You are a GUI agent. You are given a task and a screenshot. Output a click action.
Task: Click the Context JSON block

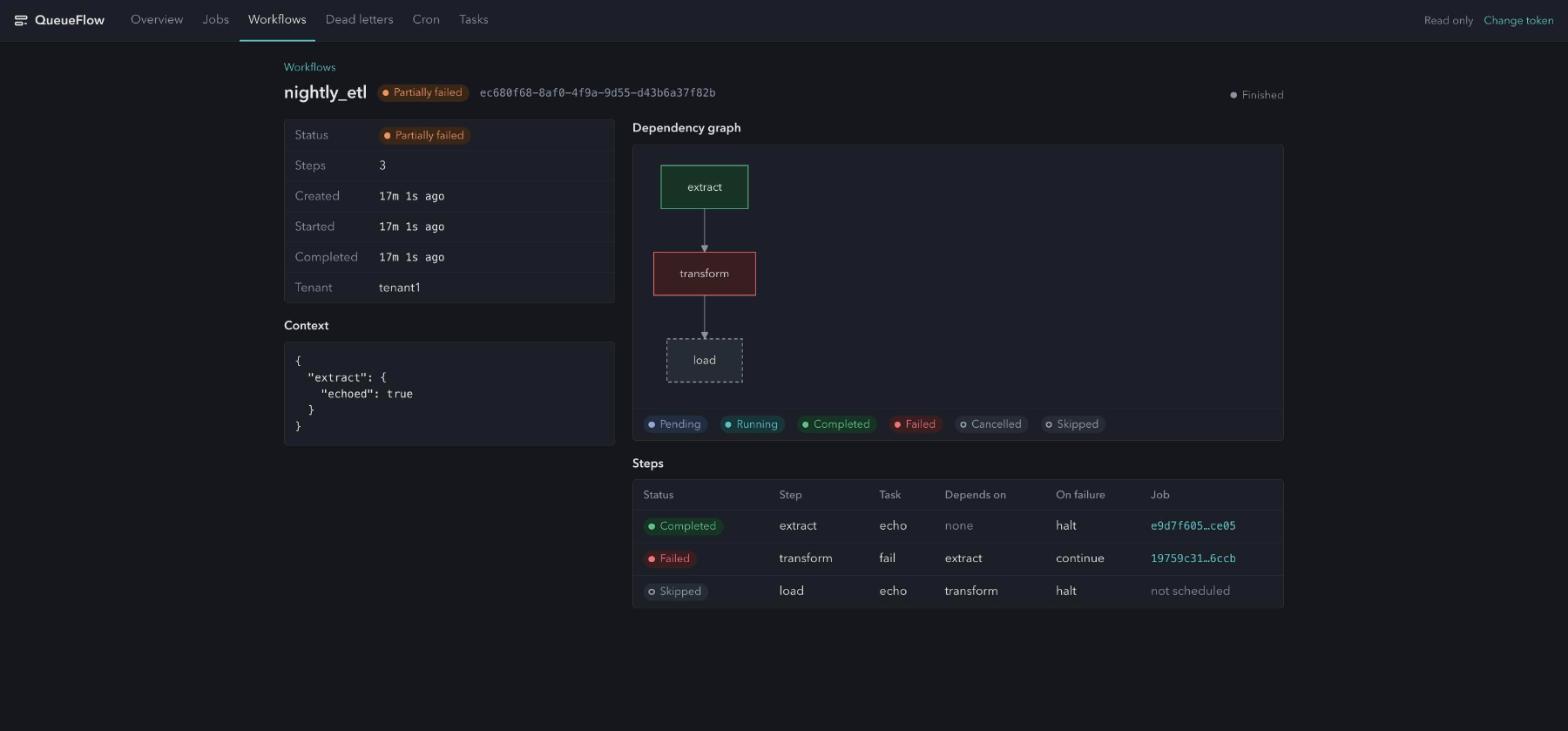(449, 394)
